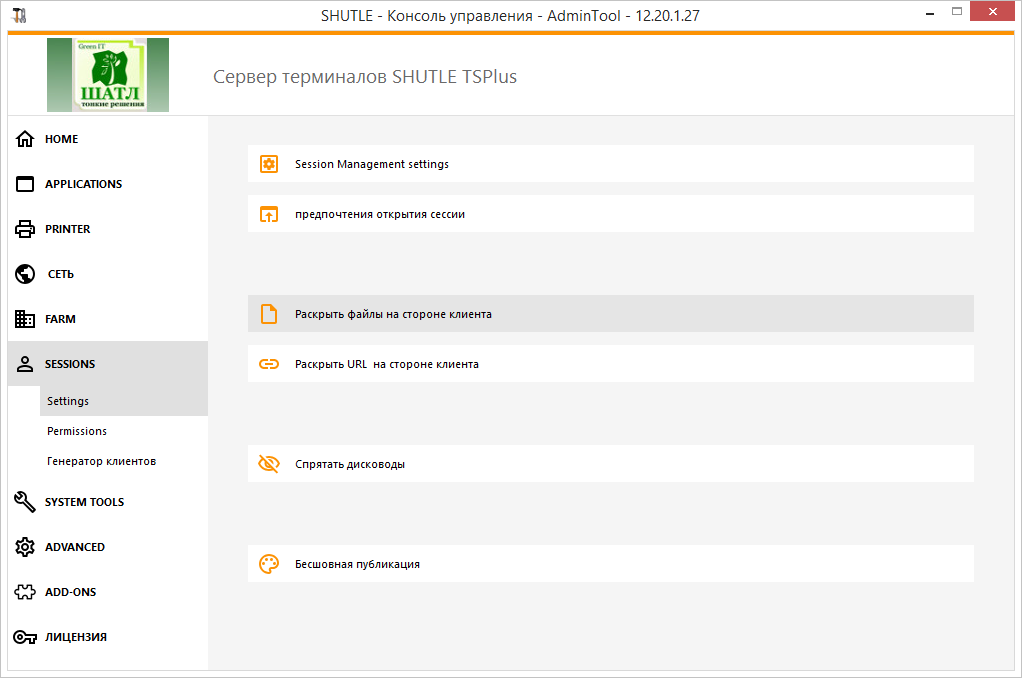Collapse the SESSIONS section in the sidebar
The width and height of the screenshot is (1022, 678).
click(70, 364)
